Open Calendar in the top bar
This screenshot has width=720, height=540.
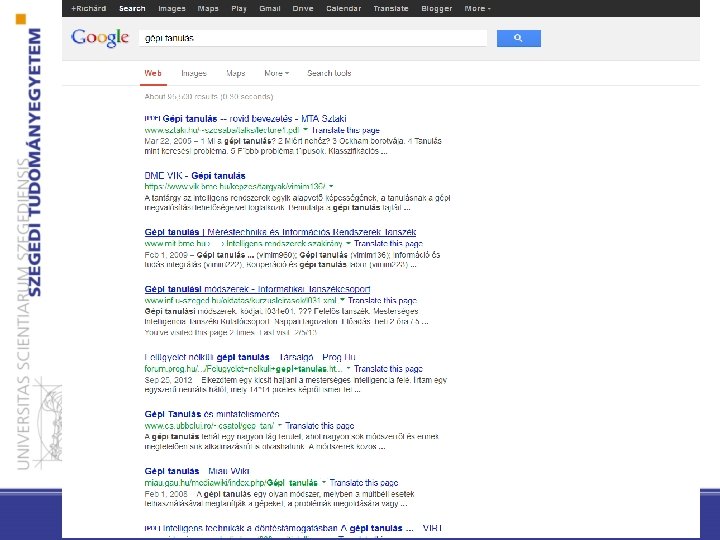pyautogui.click(x=343, y=8)
